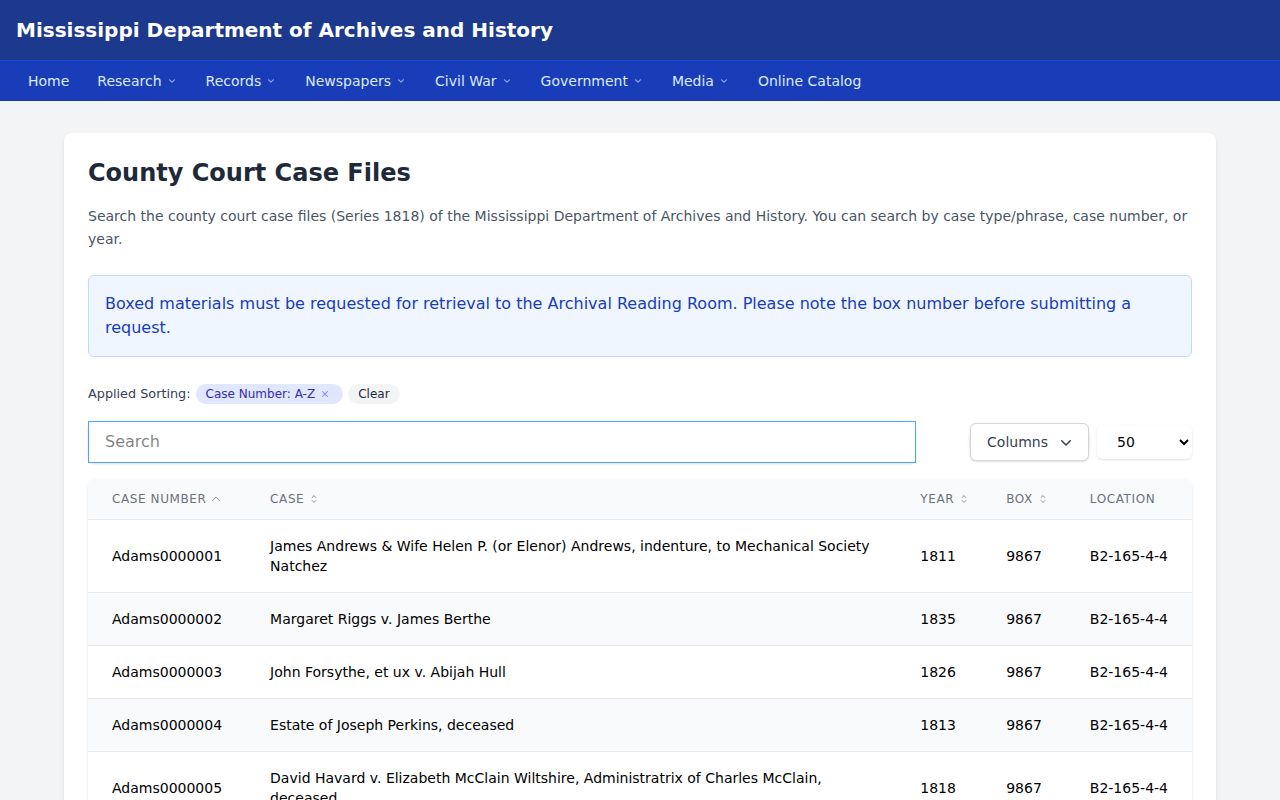Change the 50 rows-per-page selector

click(1144, 442)
